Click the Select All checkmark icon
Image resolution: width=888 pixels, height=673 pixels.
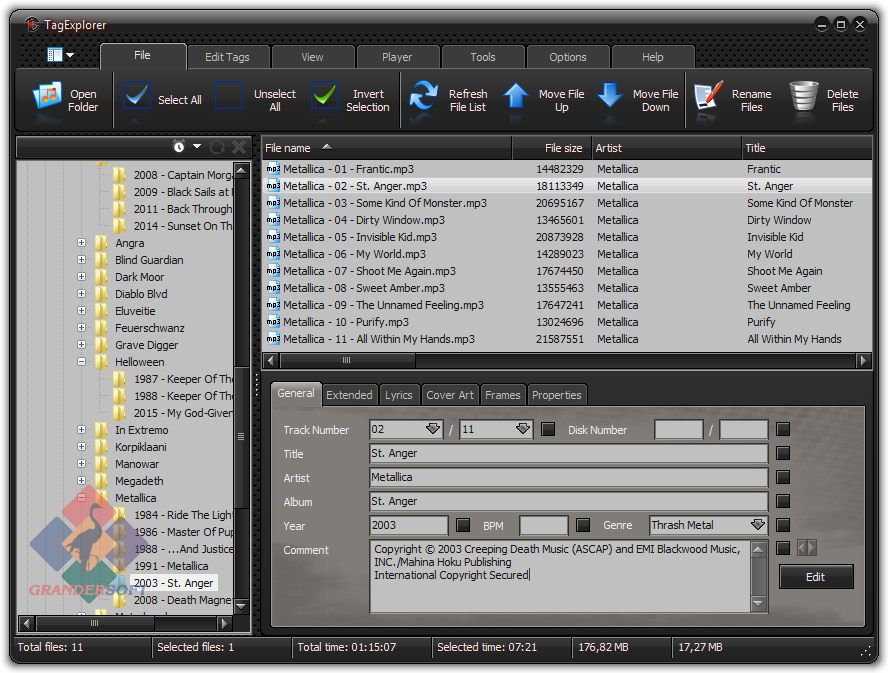pos(138,97)
